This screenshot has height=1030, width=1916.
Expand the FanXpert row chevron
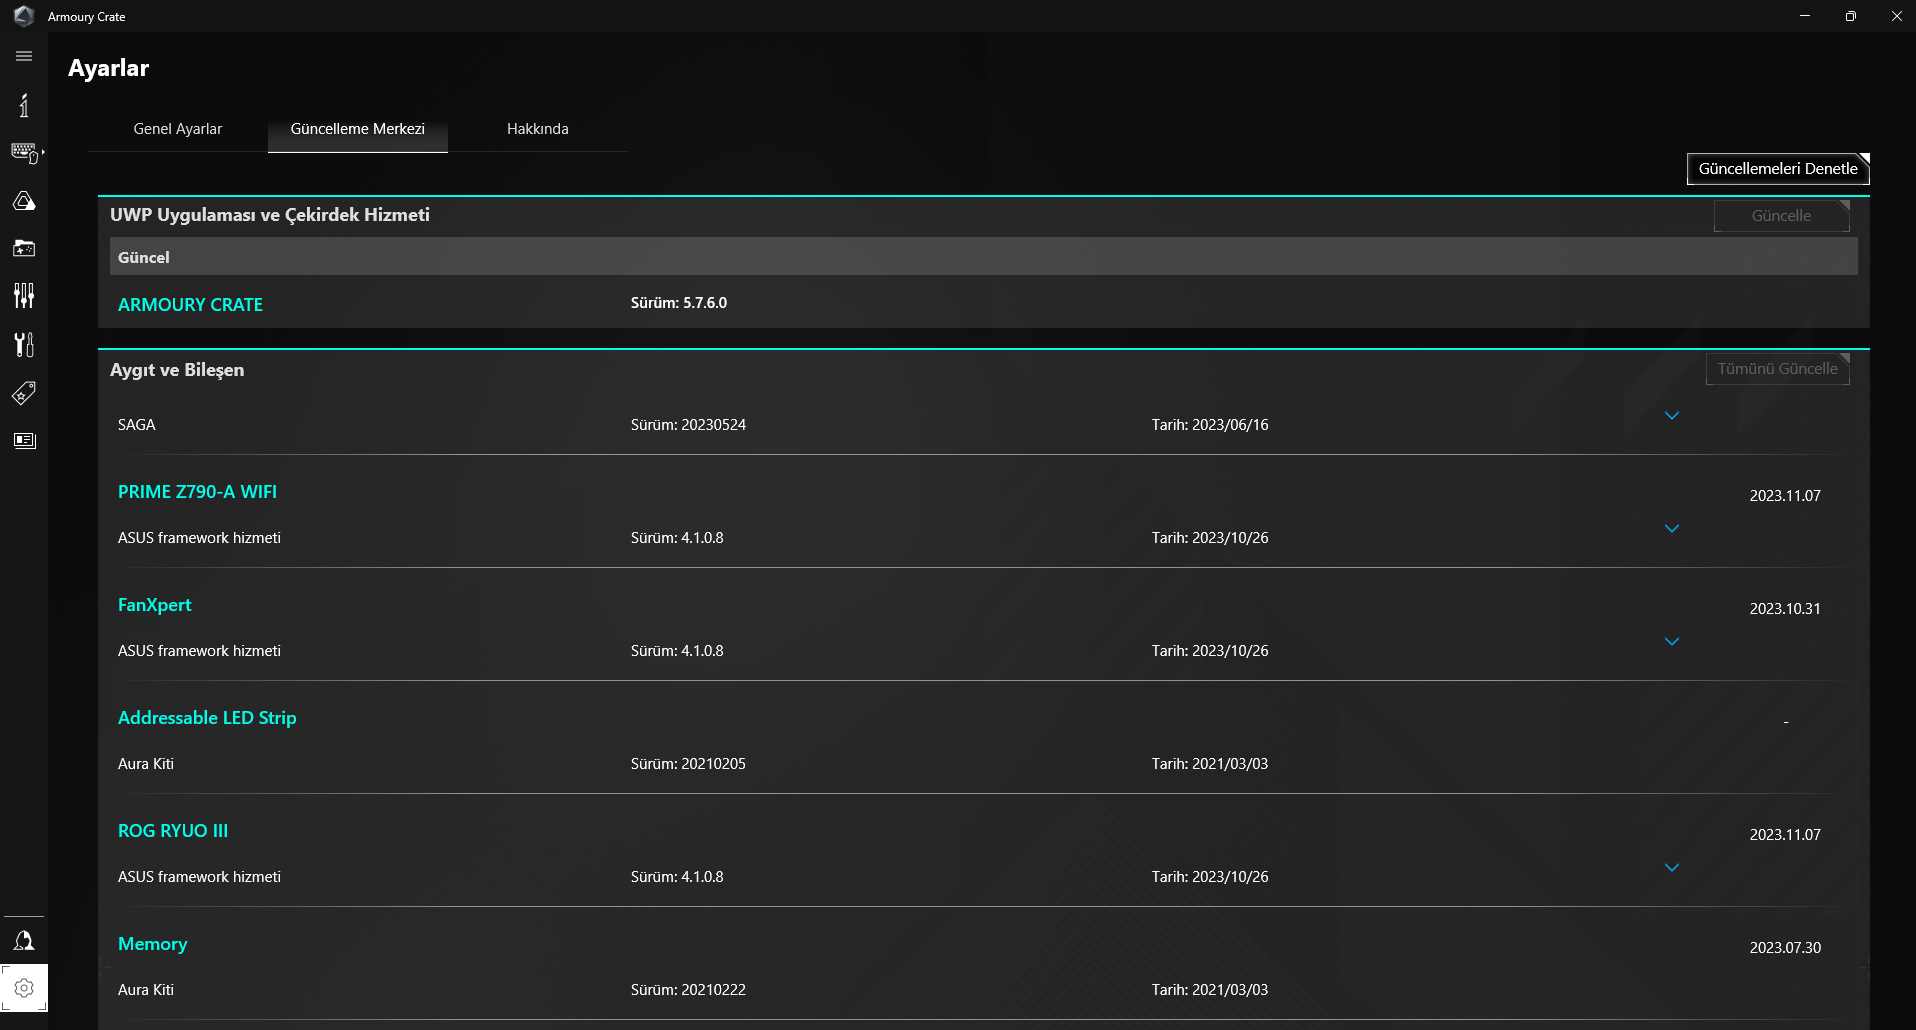coord(1672,641)
